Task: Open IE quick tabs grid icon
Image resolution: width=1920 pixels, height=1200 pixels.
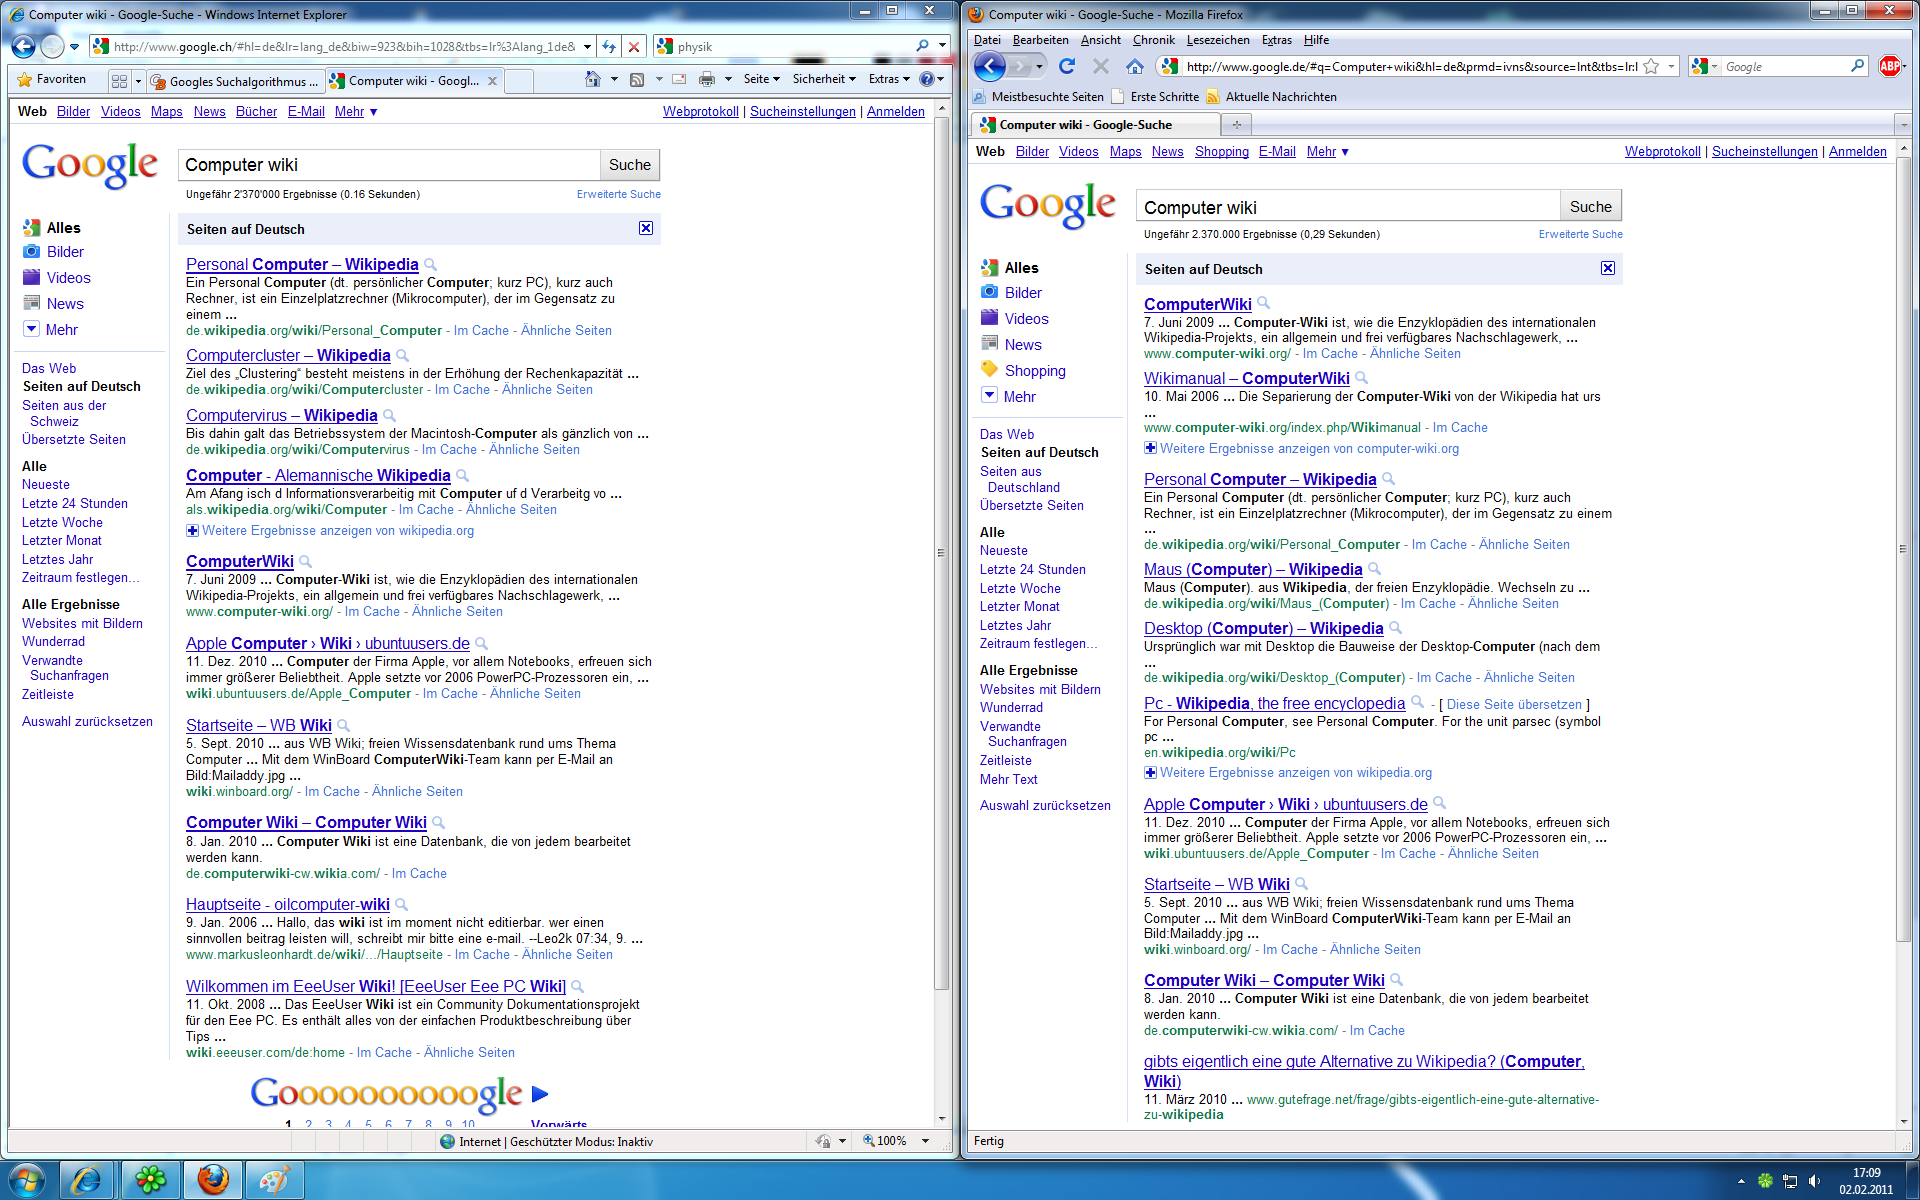Action: 119,81
